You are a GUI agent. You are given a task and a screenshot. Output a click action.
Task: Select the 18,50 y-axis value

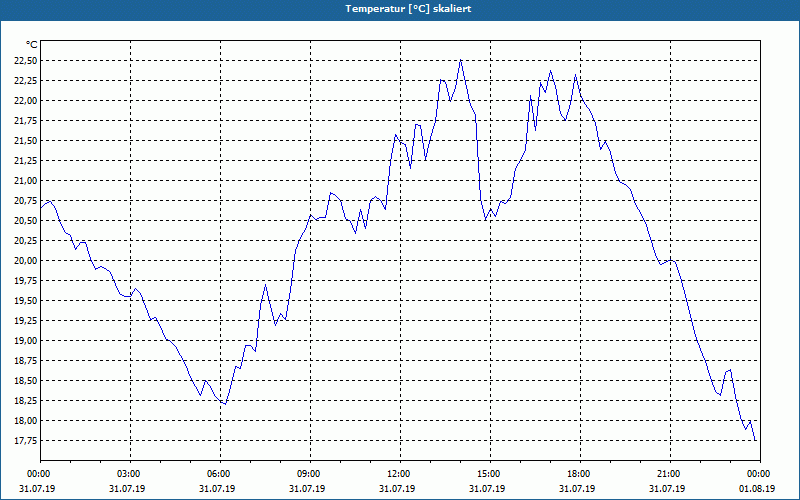click(26, 381)
